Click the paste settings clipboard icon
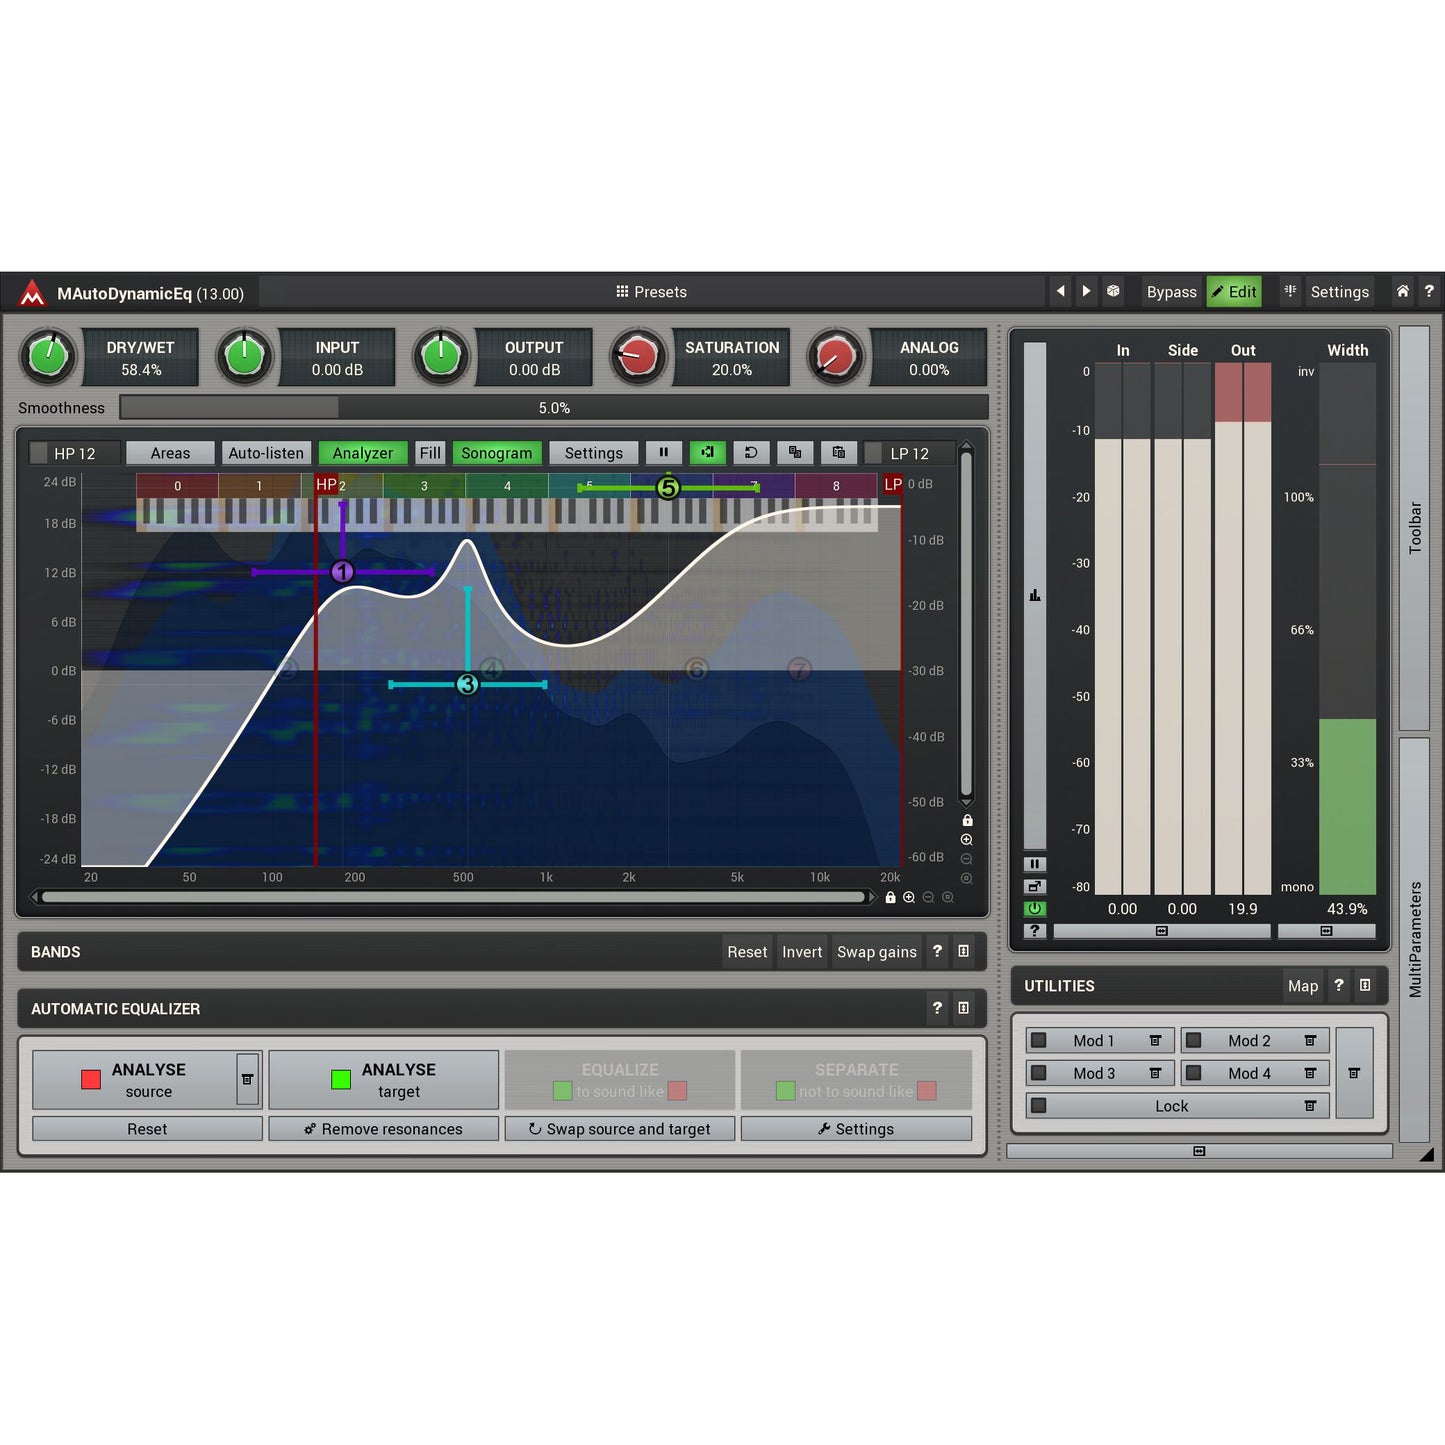Screen dimensions: 1445x1445 [839, 452]
